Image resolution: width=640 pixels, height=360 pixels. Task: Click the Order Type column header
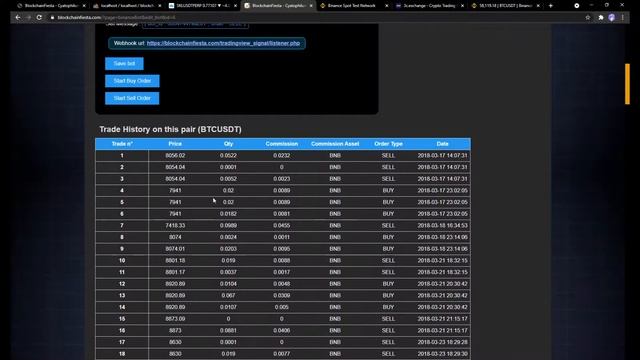(388, 144)
